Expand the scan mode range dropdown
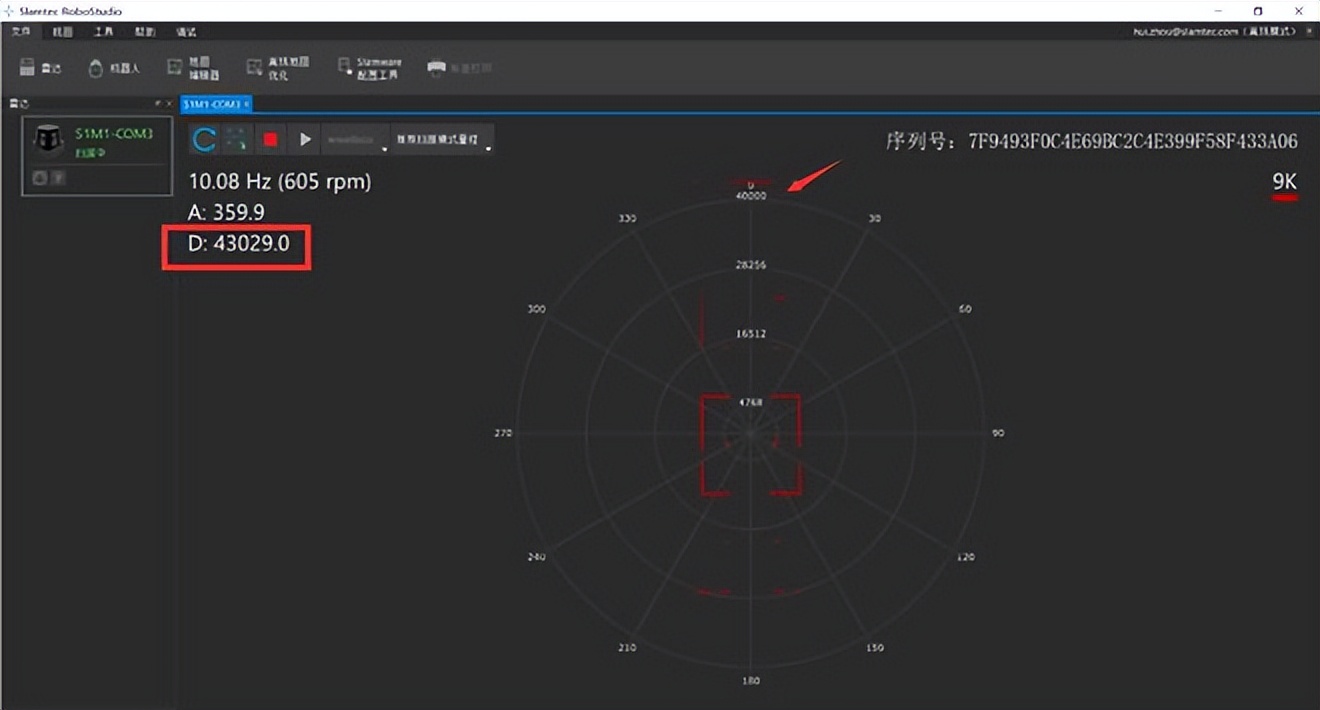The image size is (1320, 710). pyautogui.click(x=442, y=140)
